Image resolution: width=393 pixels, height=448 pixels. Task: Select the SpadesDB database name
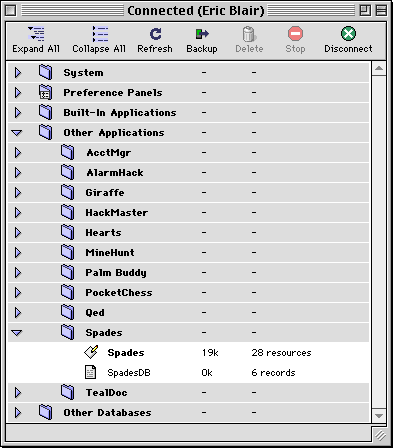pos(129,373)
